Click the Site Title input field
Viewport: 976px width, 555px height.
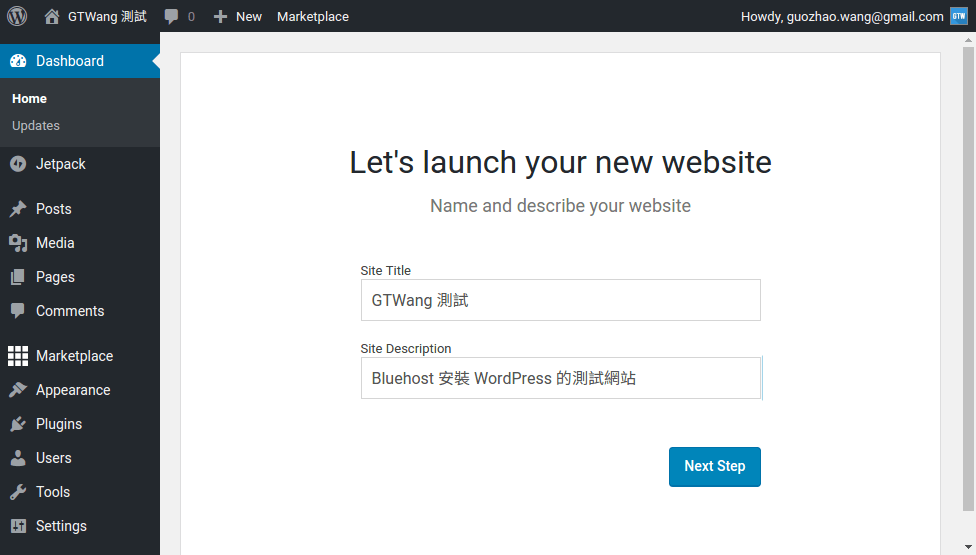tap(560, 300)
